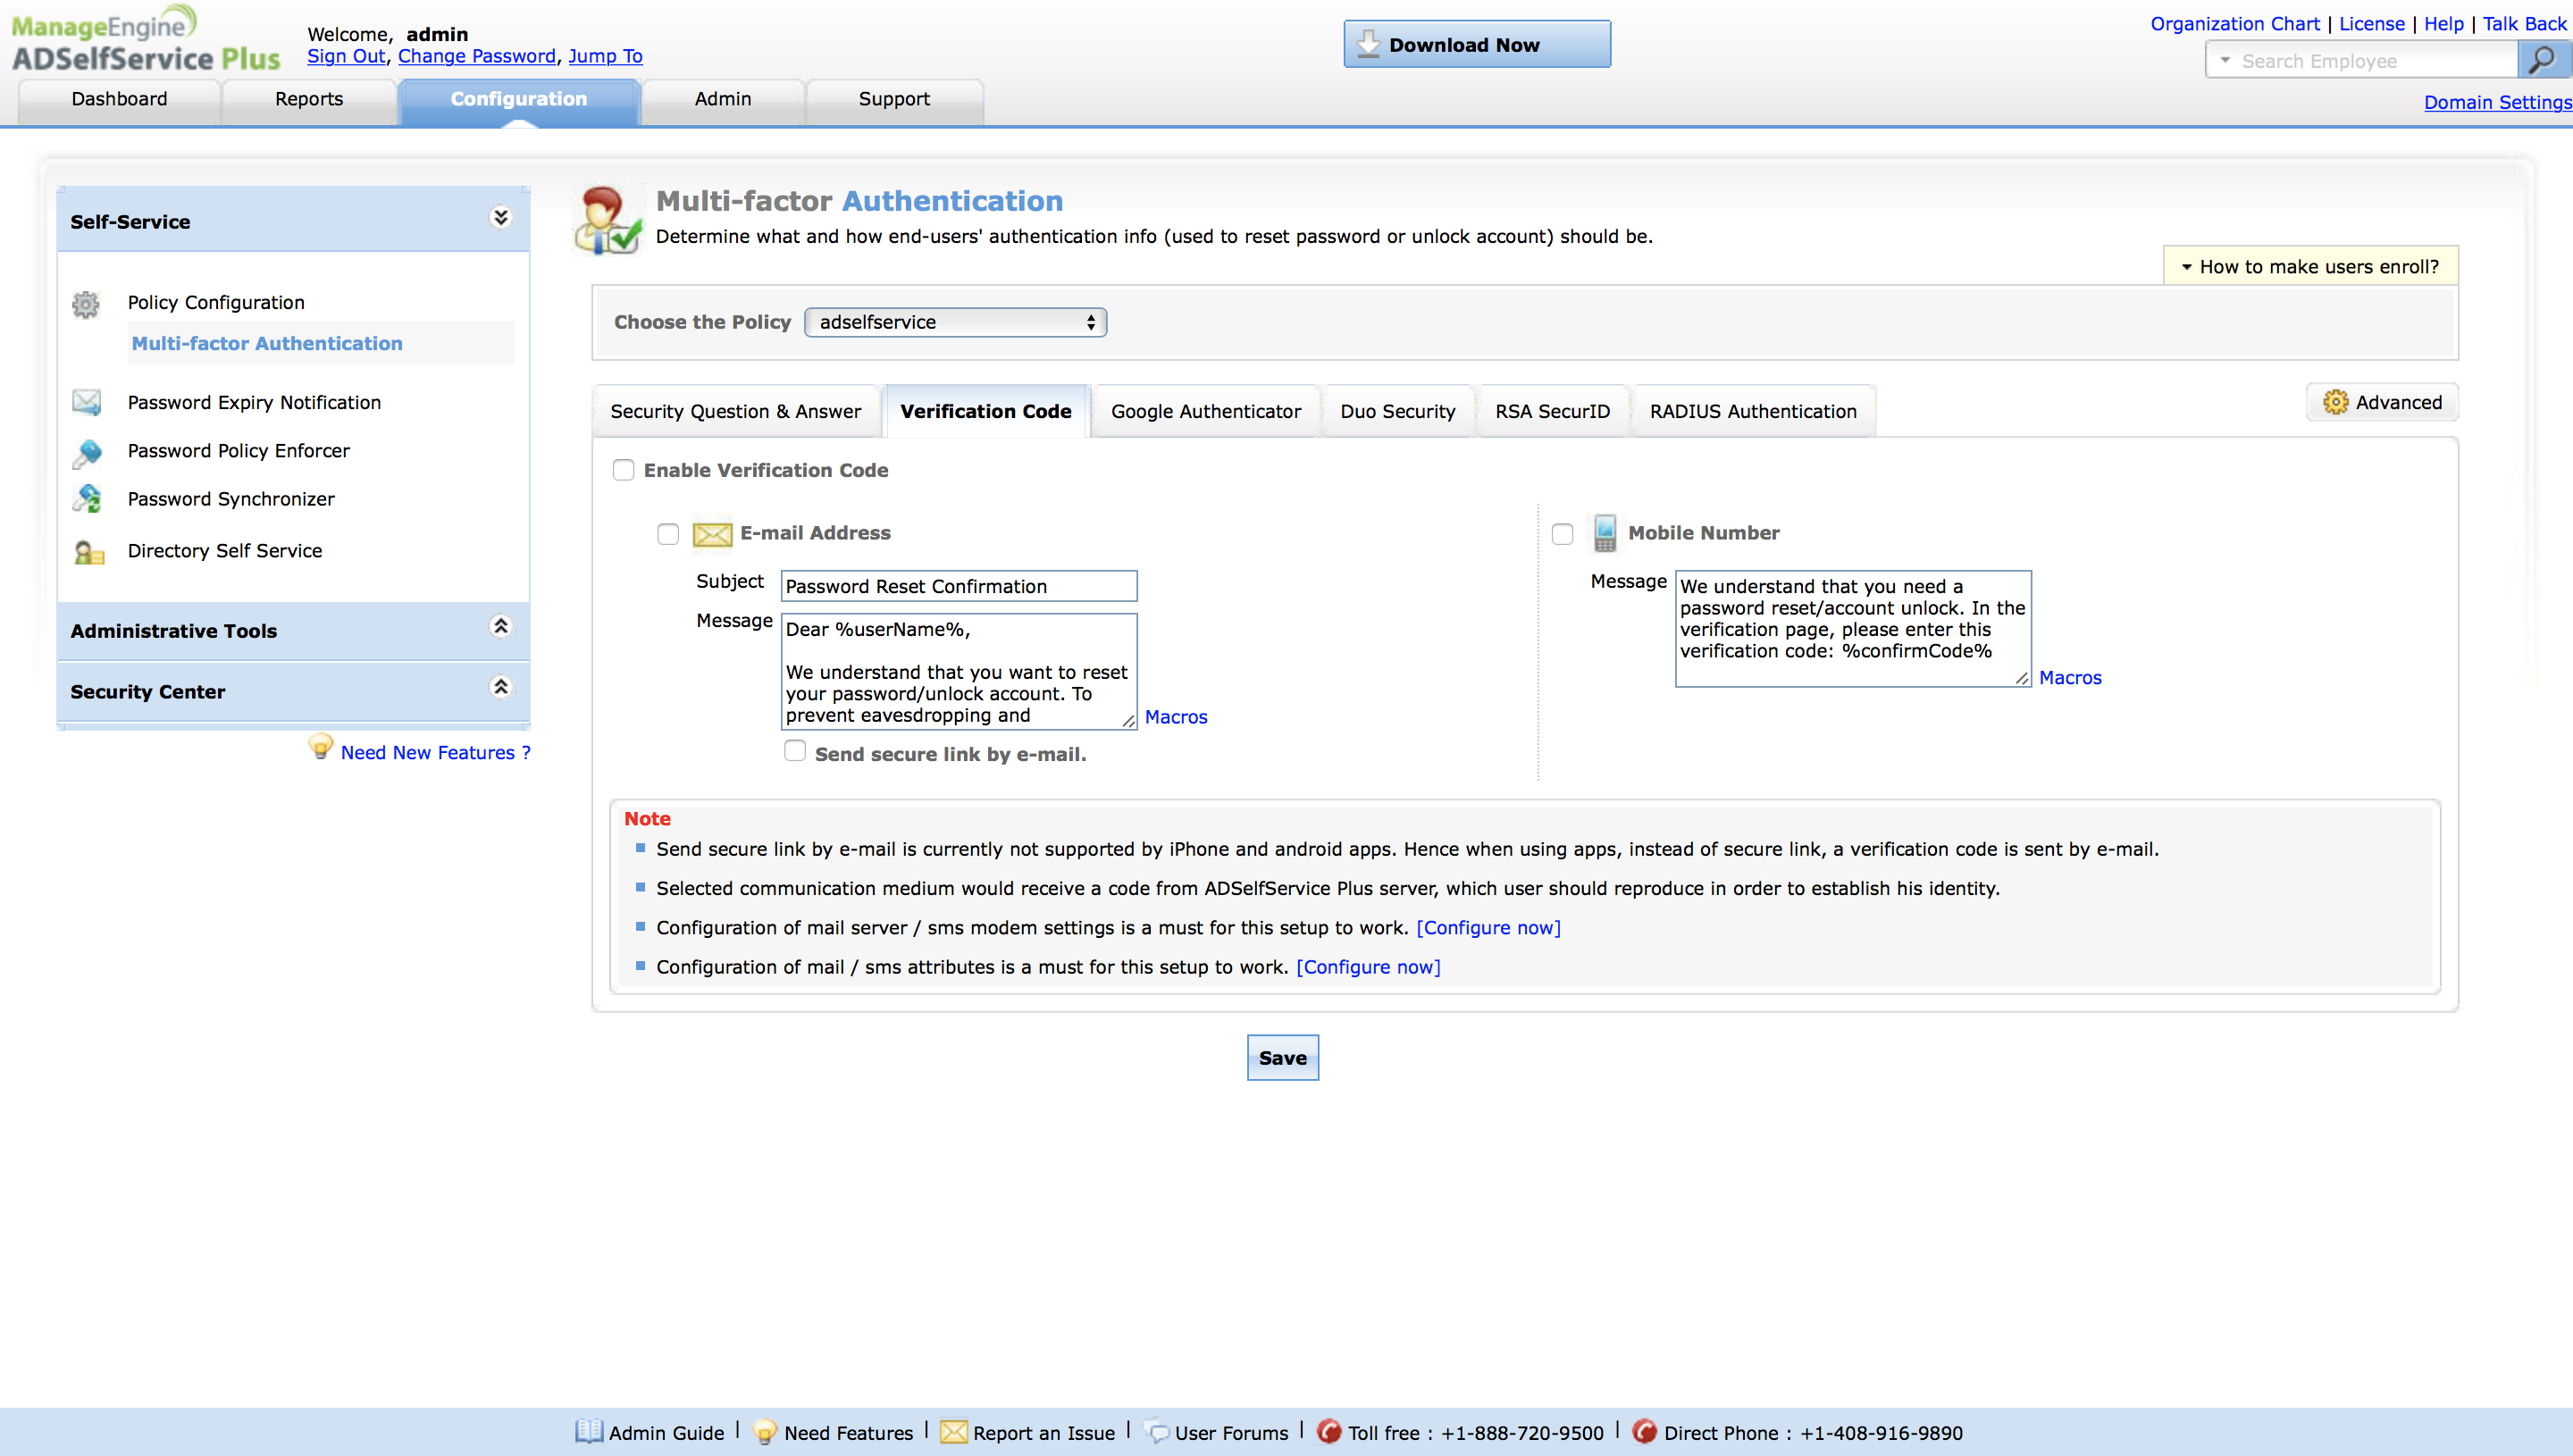Click the Report an Issue envelope icon

pos(953,1432)
